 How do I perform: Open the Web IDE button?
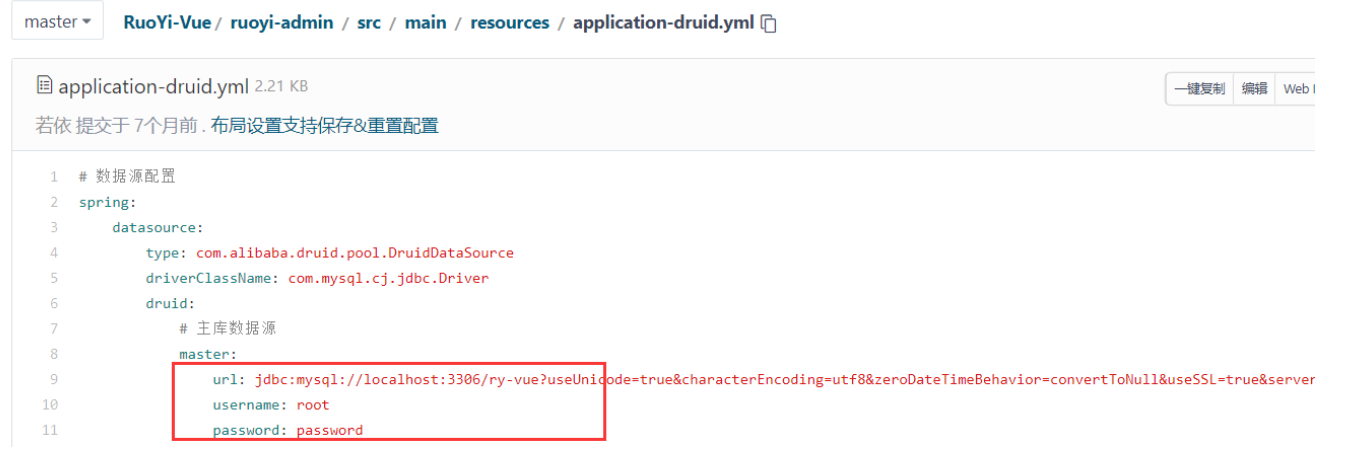pyautogui.click(x=1297, y=88)
